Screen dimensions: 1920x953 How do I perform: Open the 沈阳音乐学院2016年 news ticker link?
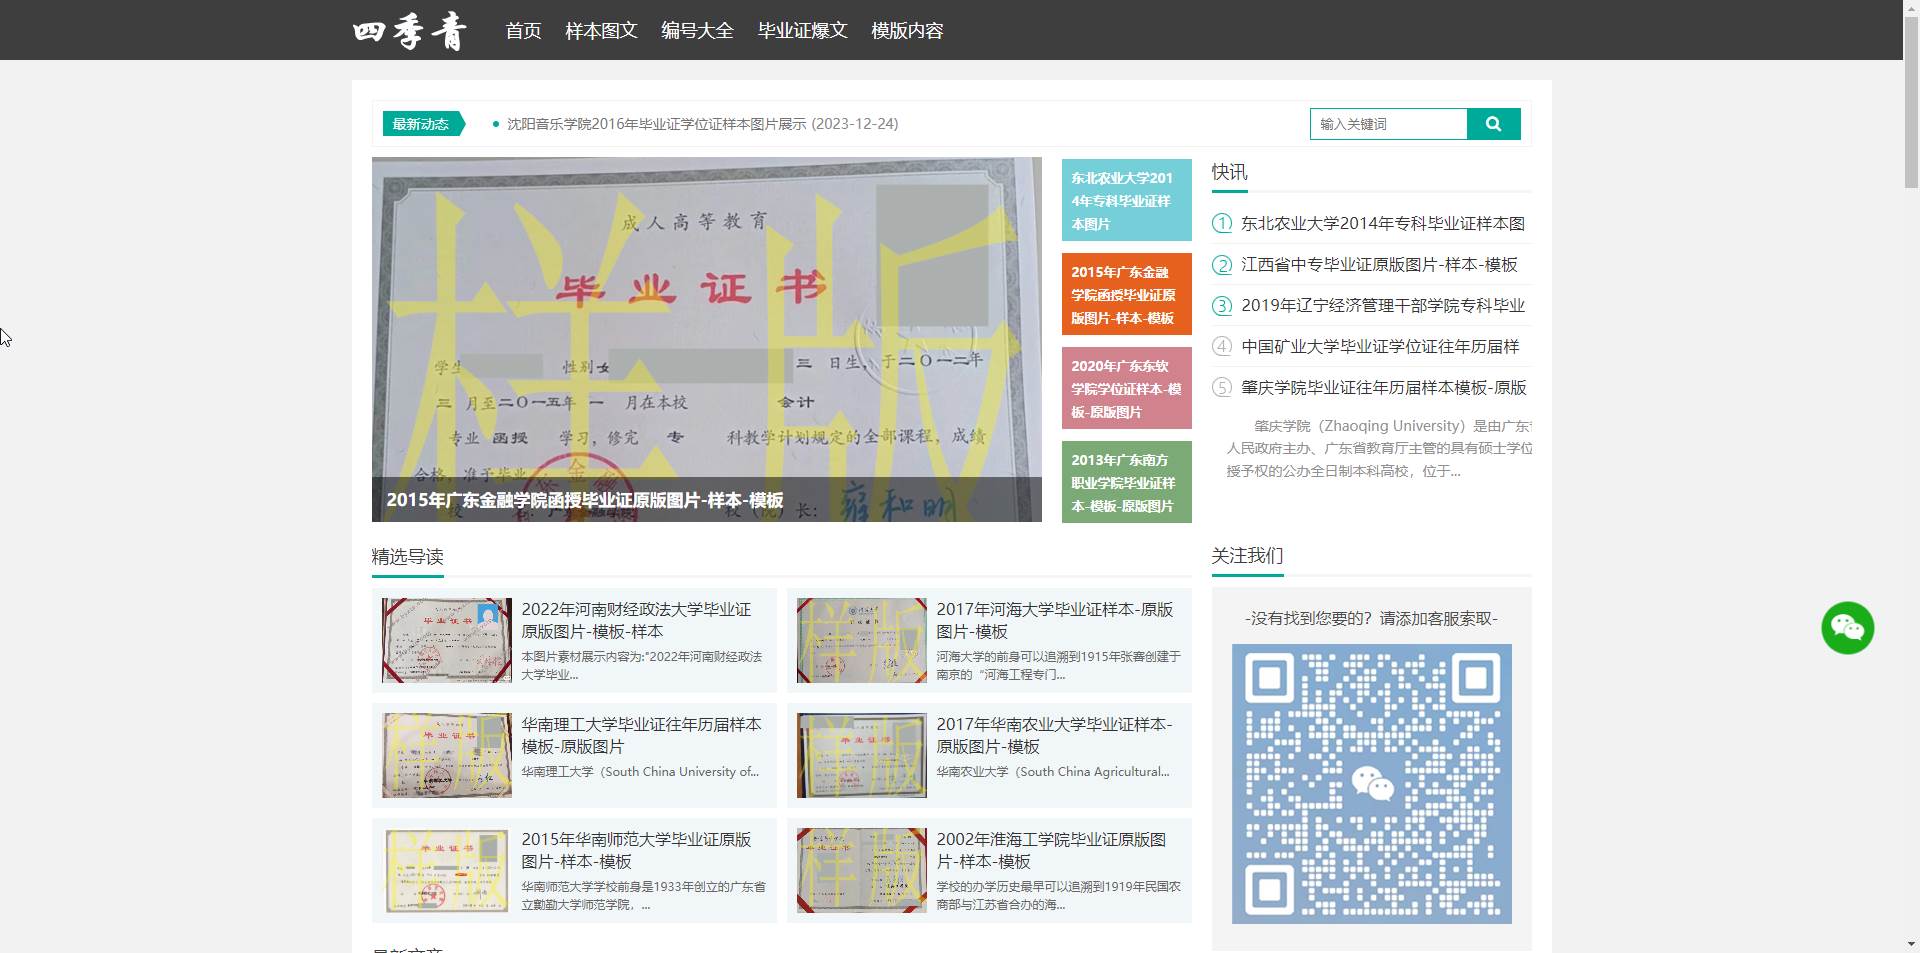(x=702, y=124)
